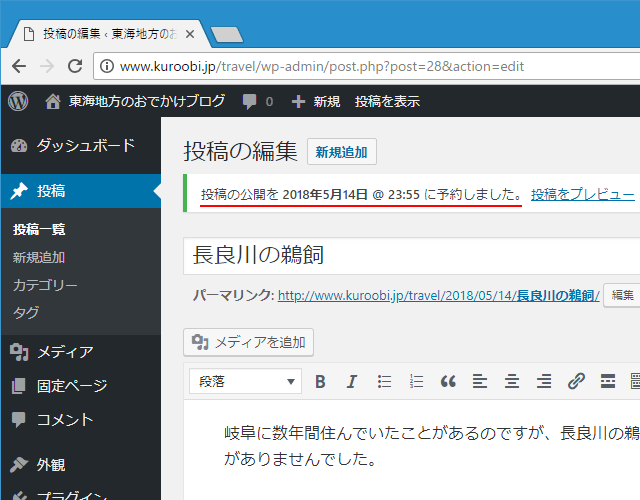
Task: Open 外観 in the sidebar
Action: 80,464
